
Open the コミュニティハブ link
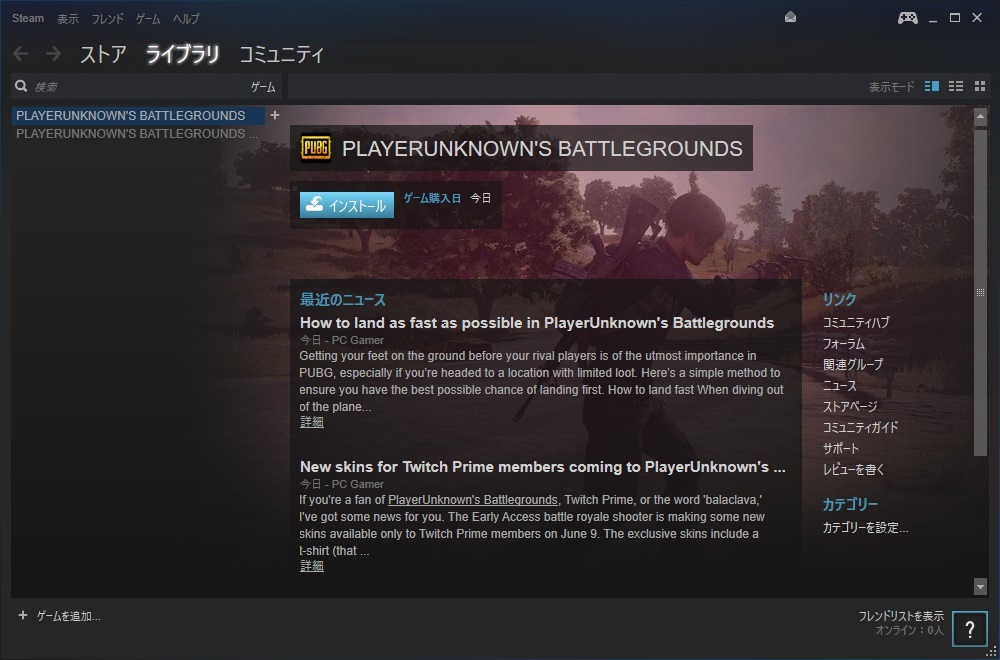point(856,323)
